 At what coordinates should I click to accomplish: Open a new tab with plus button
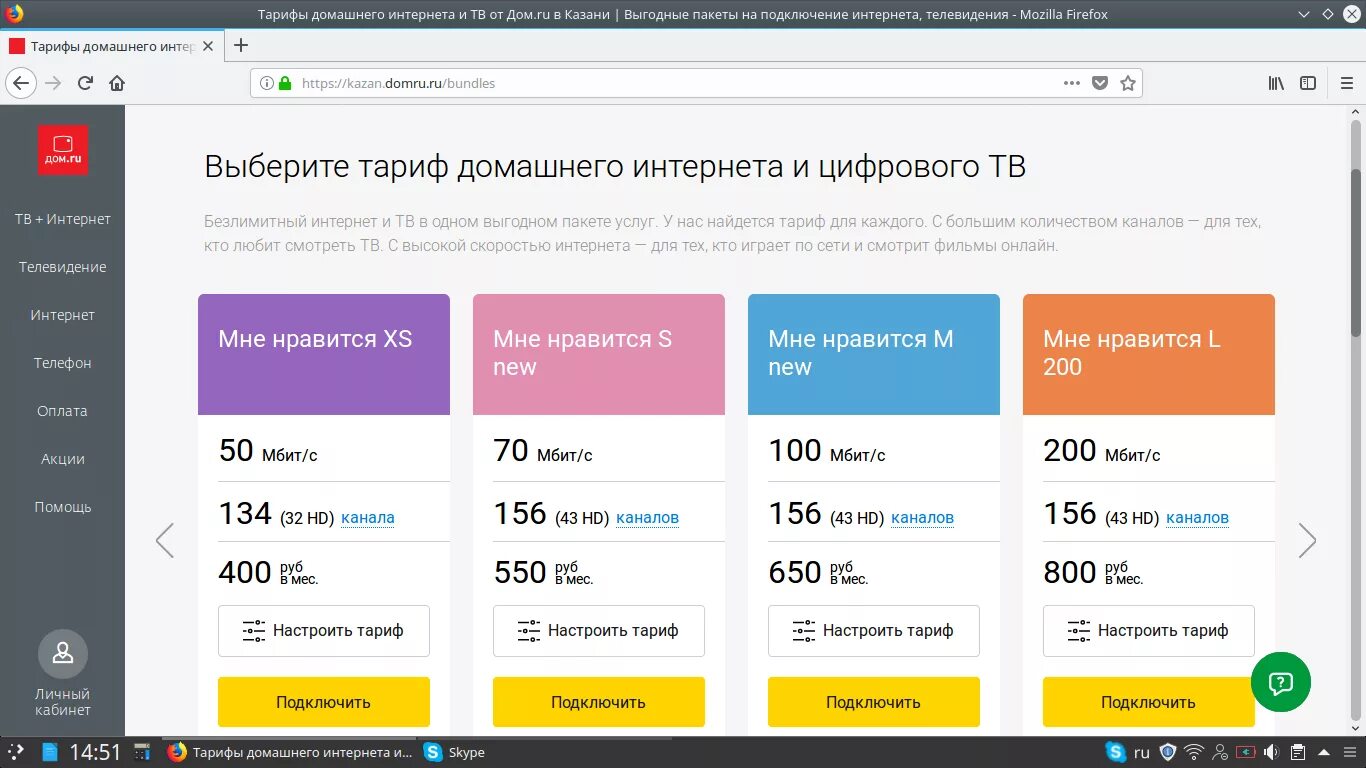coord(241,45)
